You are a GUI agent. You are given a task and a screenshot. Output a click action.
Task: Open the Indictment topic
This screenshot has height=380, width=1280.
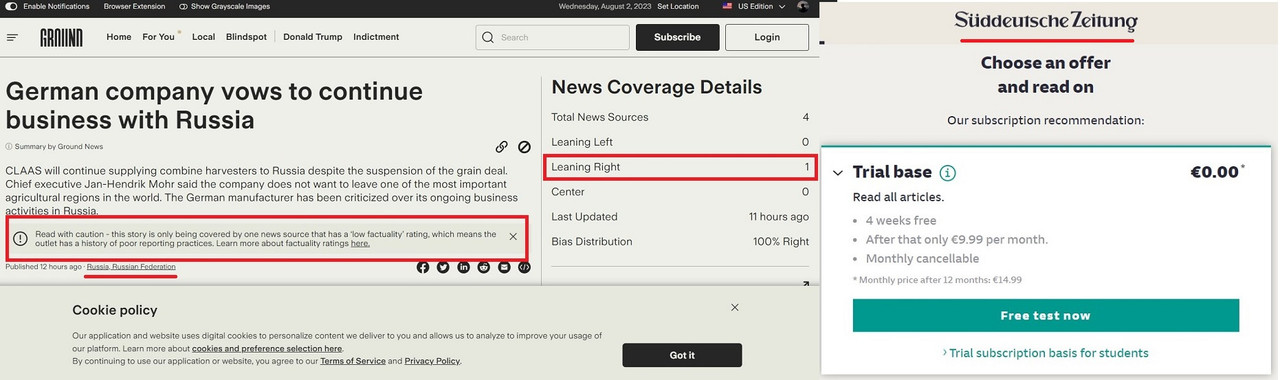tap(376, 37)
